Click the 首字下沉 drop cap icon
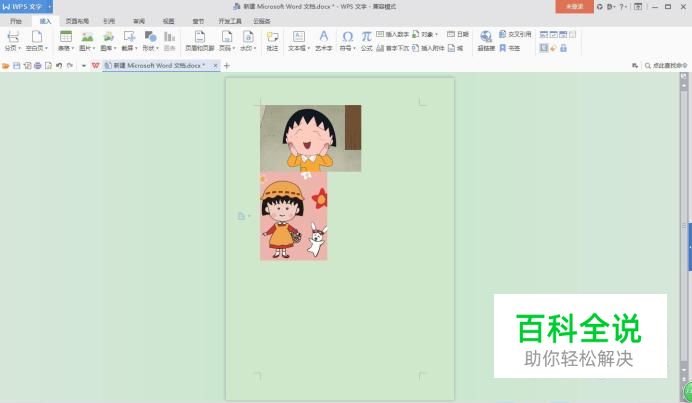Screen dimensions: 692x403 tap(380, 48)
